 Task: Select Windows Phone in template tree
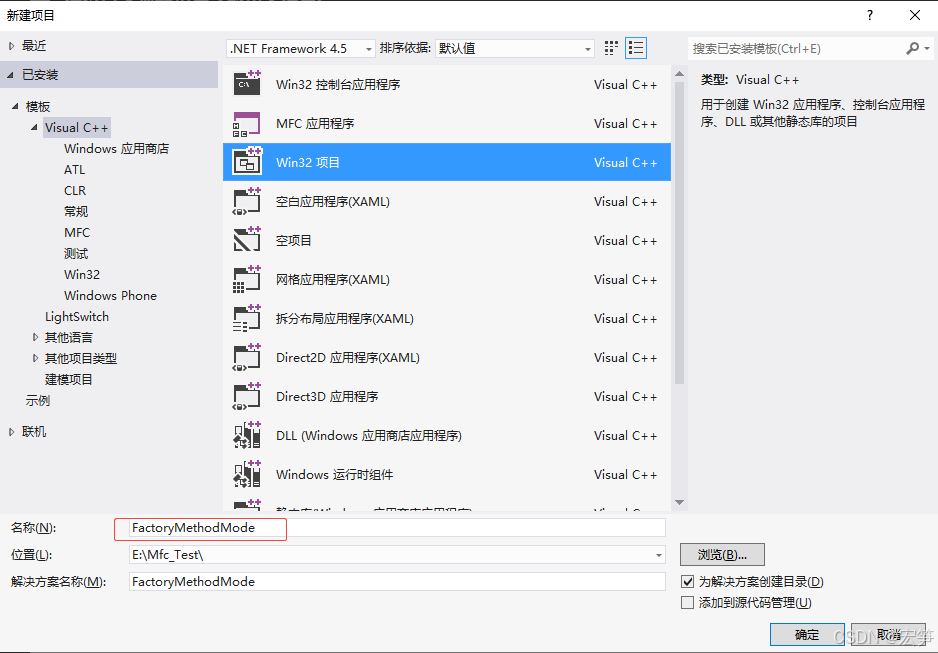point(111,295)
